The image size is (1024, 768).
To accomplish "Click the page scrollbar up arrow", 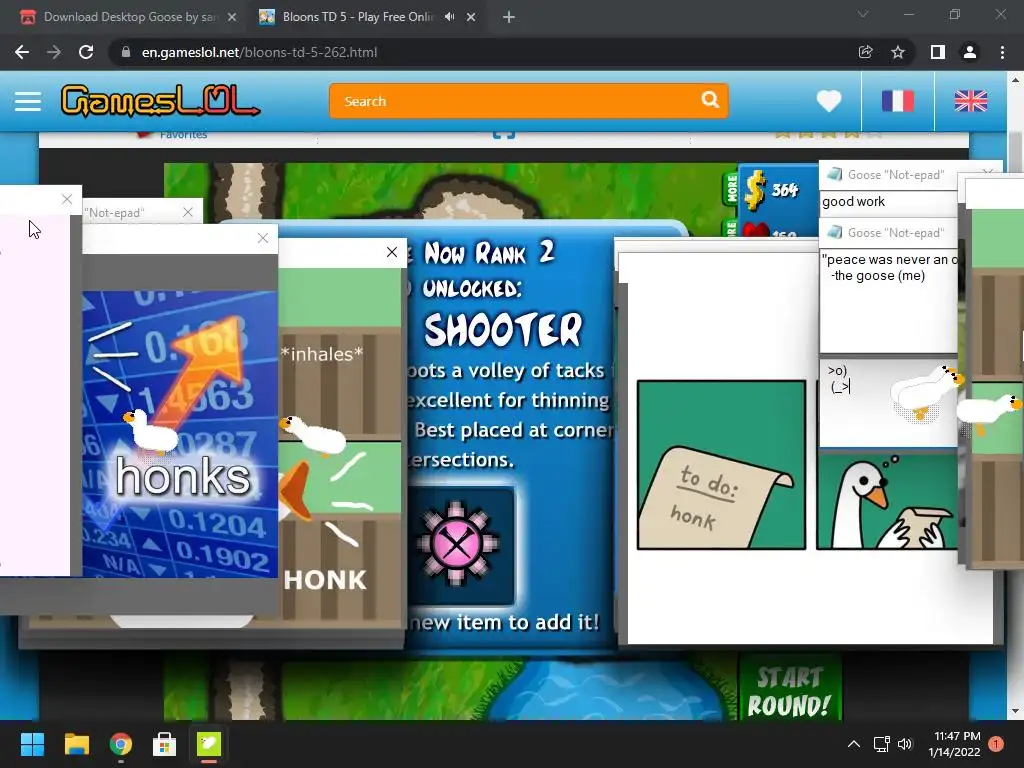I will (x=1014, y=80).
